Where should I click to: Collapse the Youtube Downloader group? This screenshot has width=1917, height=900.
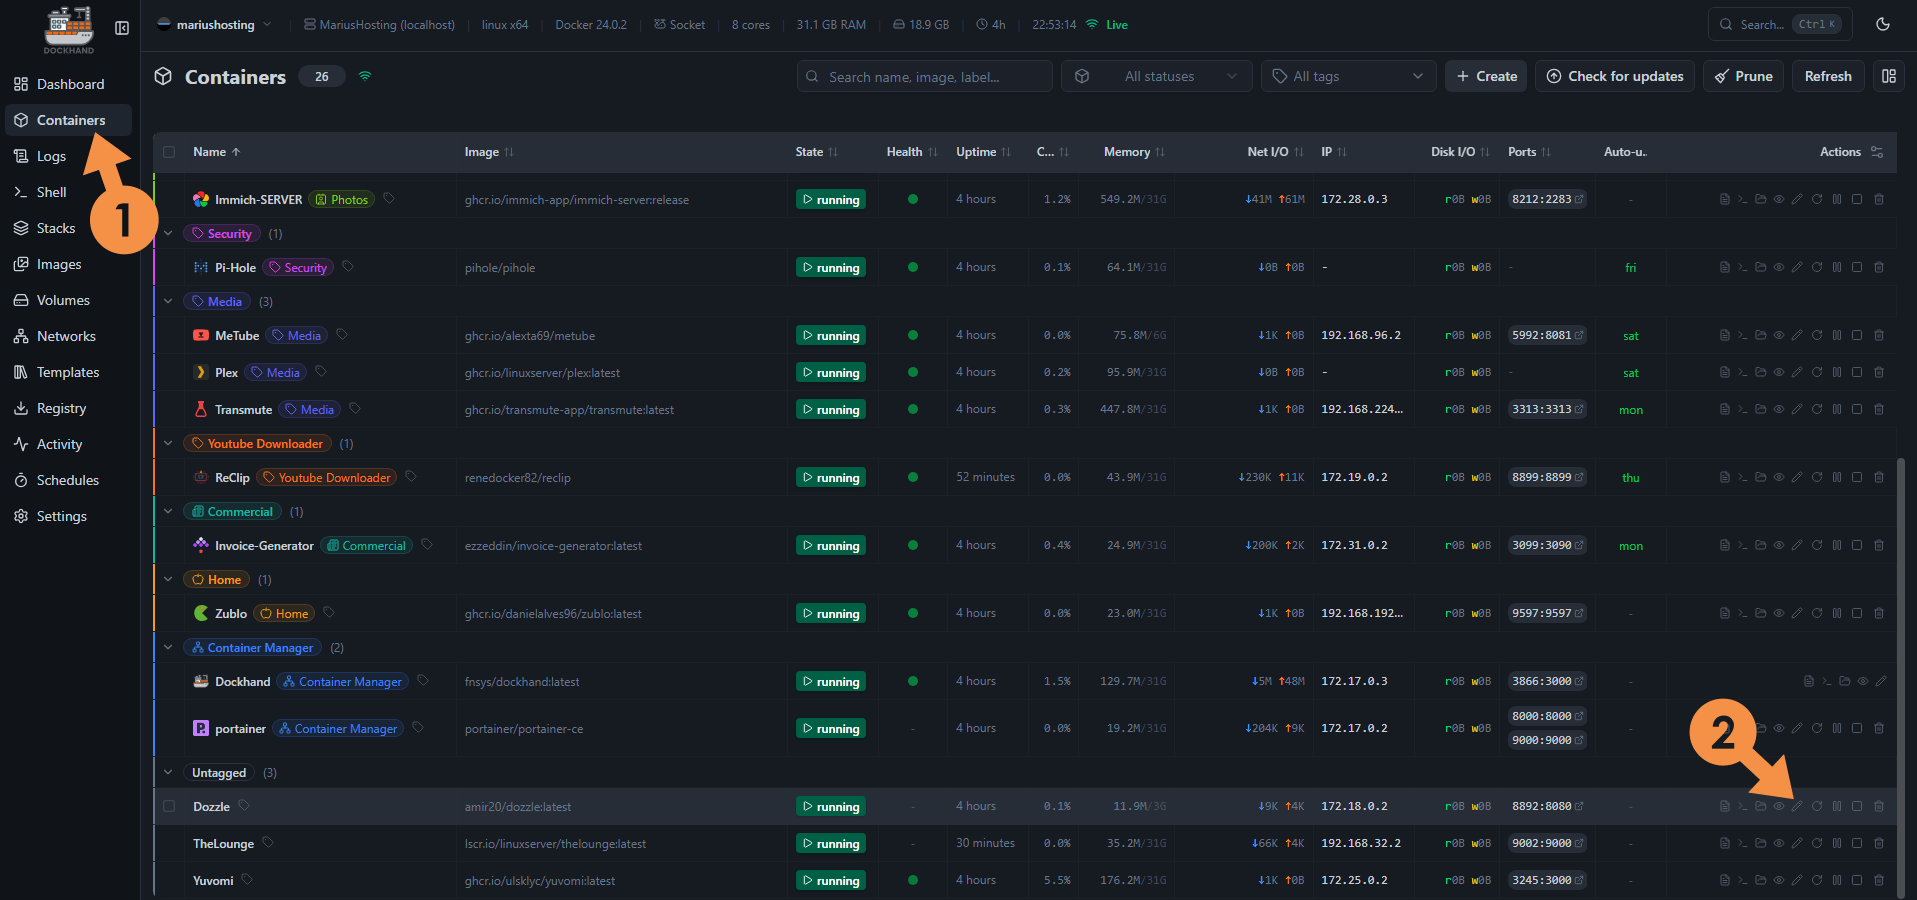click(x=168, y=443)
